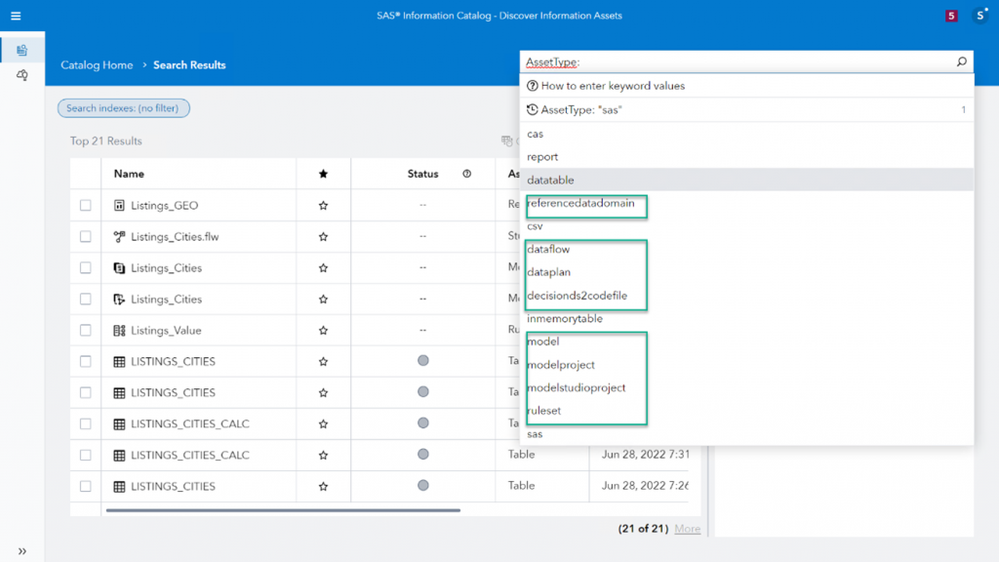Open the notifications badge showing 5
This screenshot has height=562, width=999.
click(x=951, y=16)
